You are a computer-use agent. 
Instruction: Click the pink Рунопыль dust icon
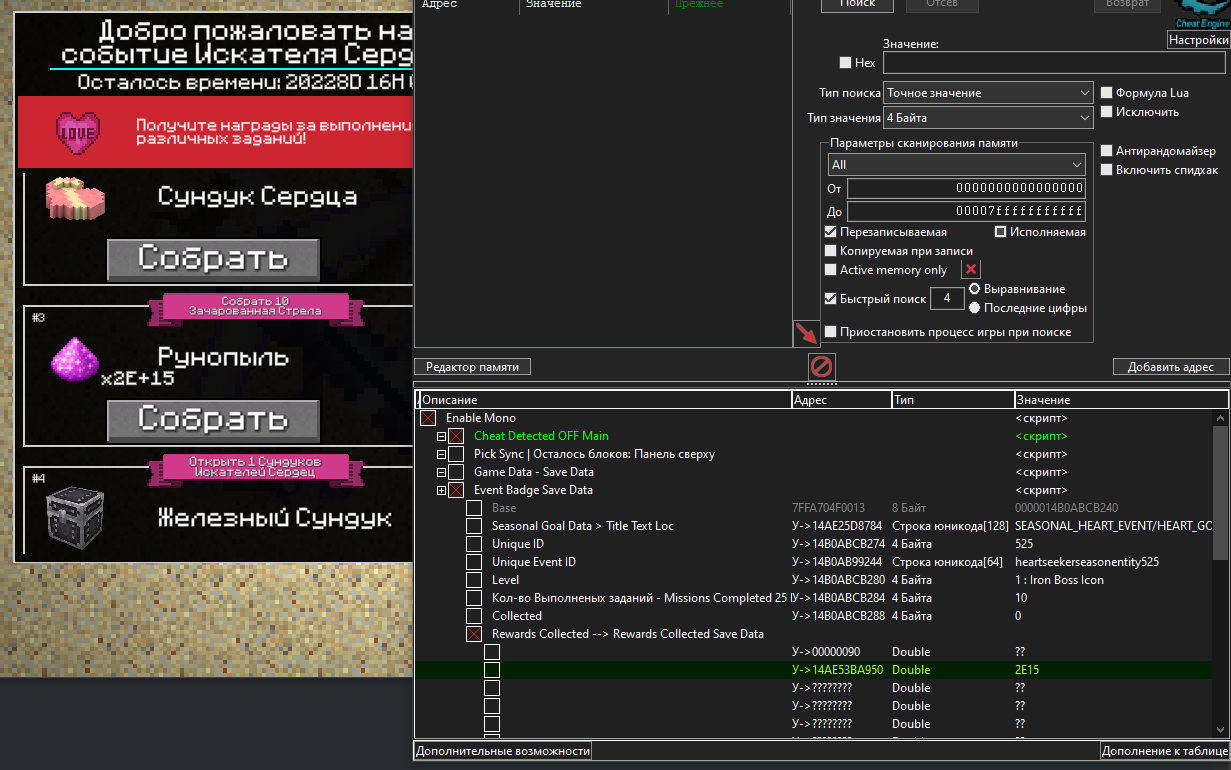click(x=75, y=359)
